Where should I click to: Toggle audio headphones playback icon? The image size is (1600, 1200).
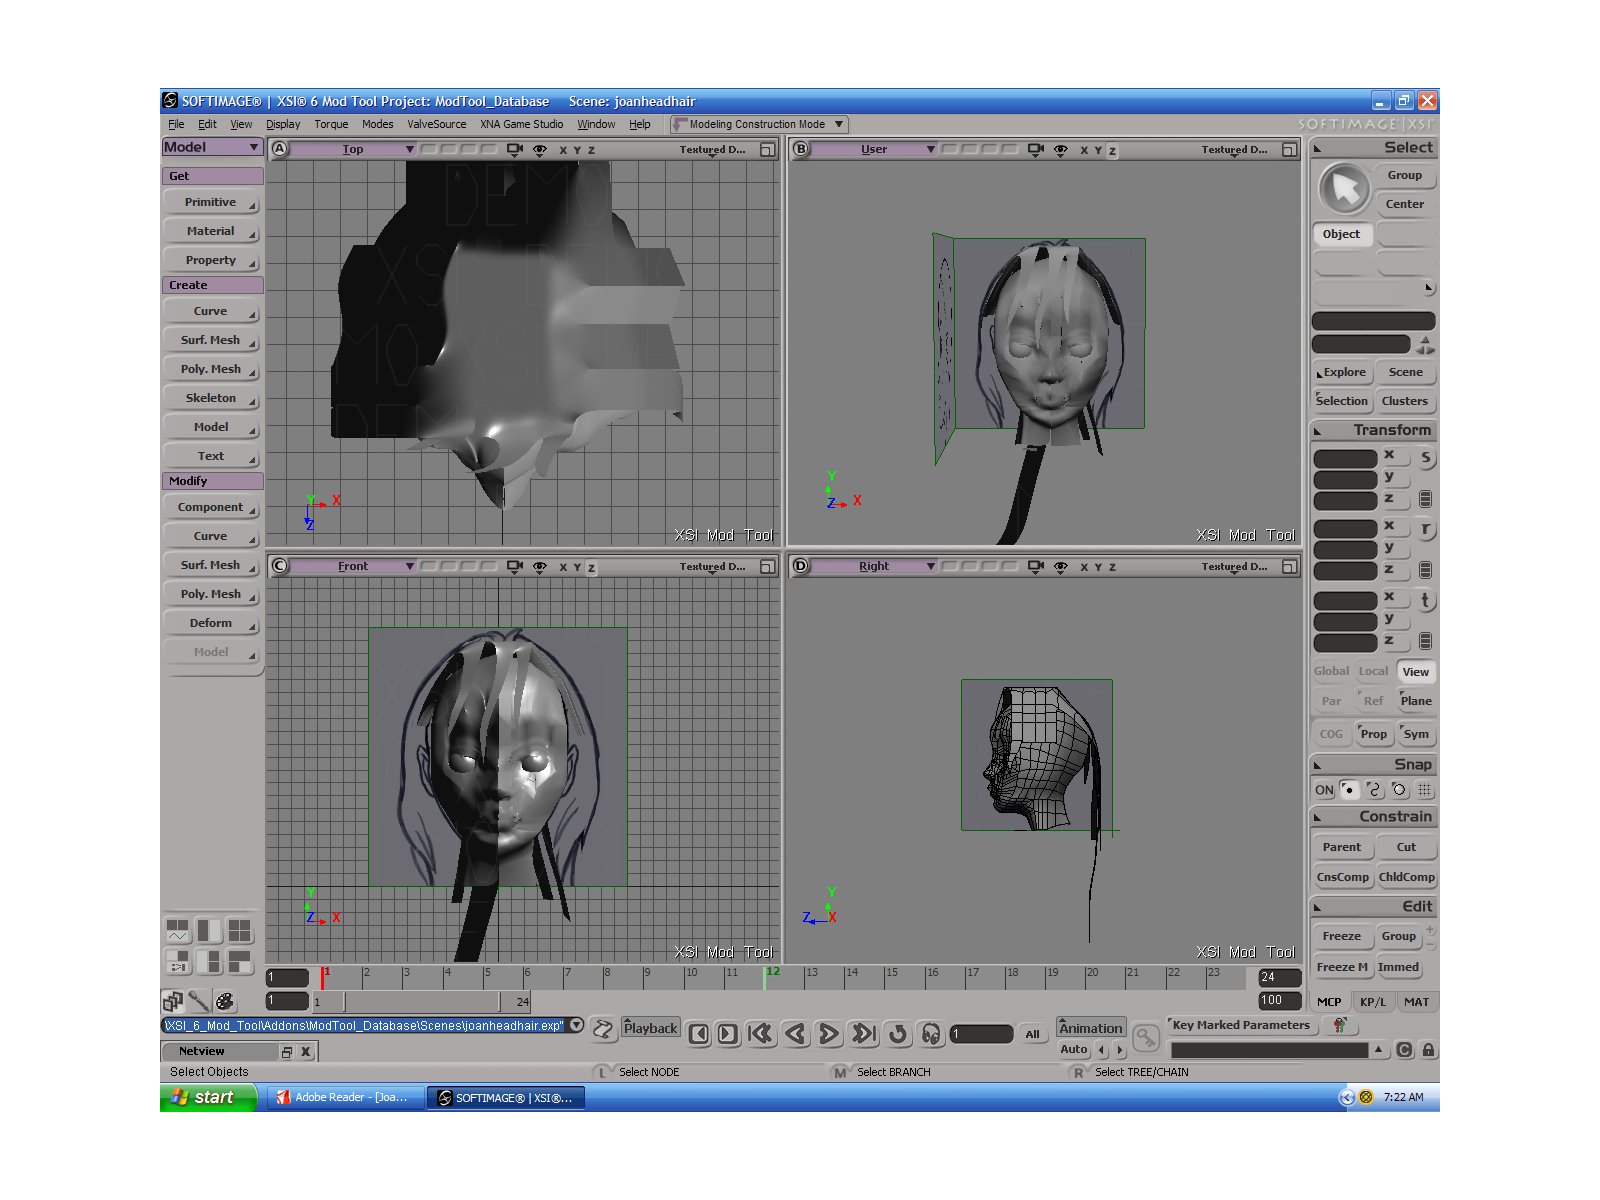(x=931, y=1034)
